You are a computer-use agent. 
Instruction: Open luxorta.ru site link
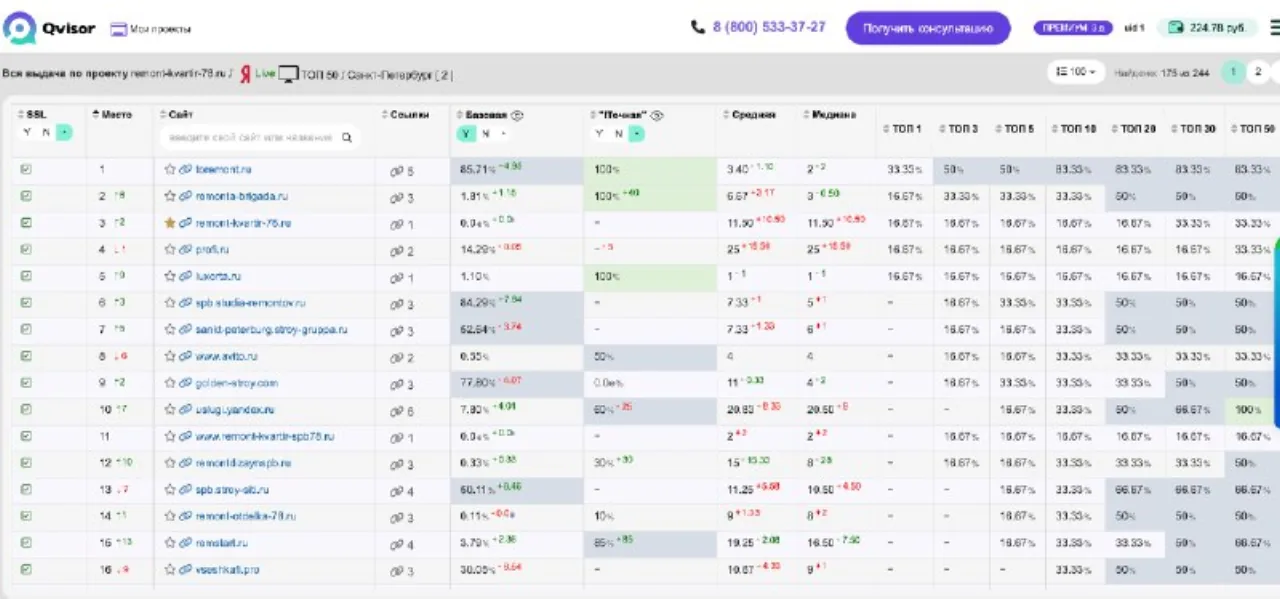(x=218, y=276)
